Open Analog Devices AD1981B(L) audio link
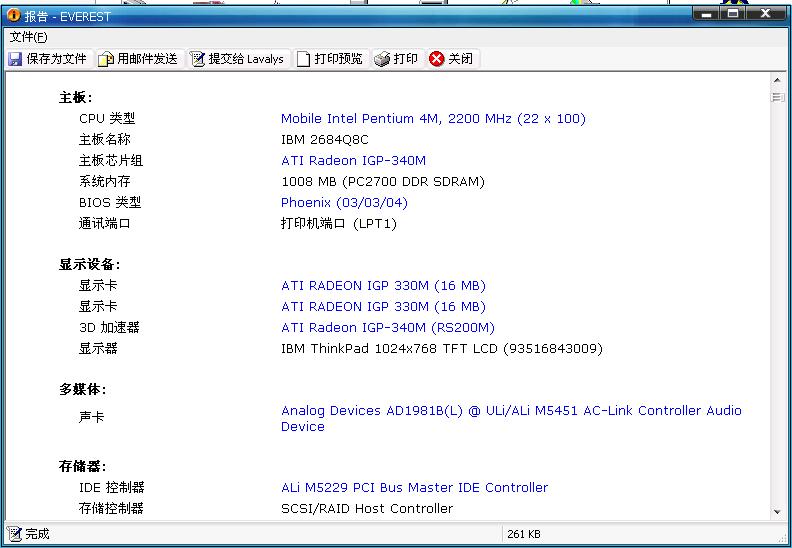This screenshot has width=792, height=548. tap(511, 418)
